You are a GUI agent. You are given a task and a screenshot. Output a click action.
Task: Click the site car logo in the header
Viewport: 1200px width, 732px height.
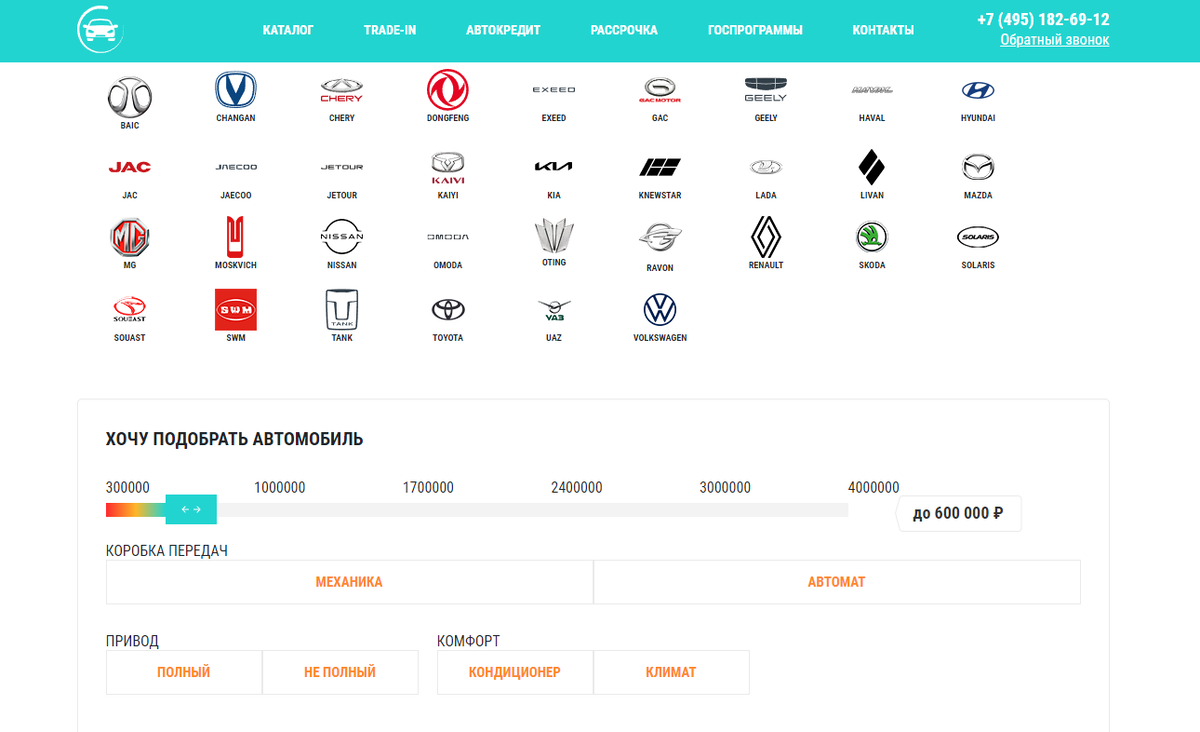pos(101,29)
